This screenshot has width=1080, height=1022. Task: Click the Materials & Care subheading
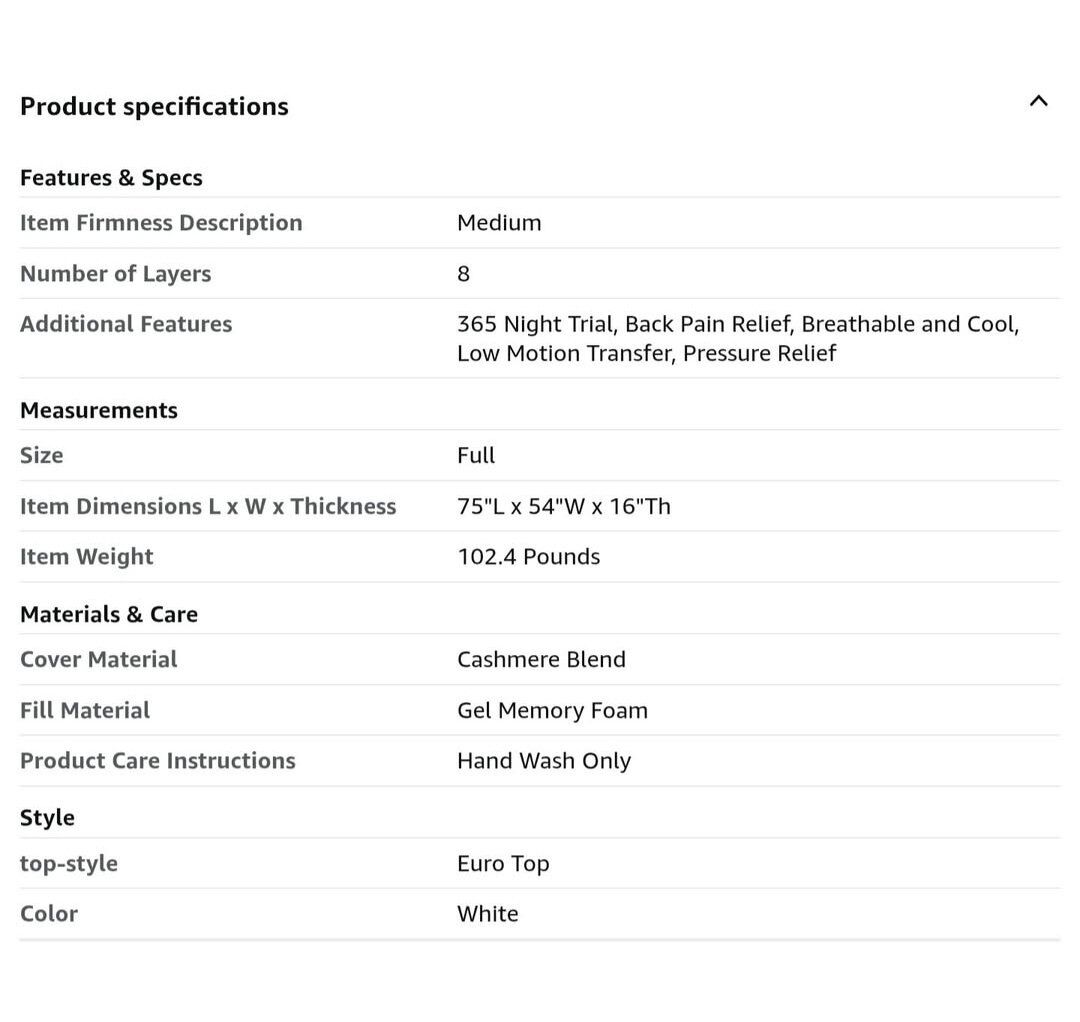pos(109,614)
